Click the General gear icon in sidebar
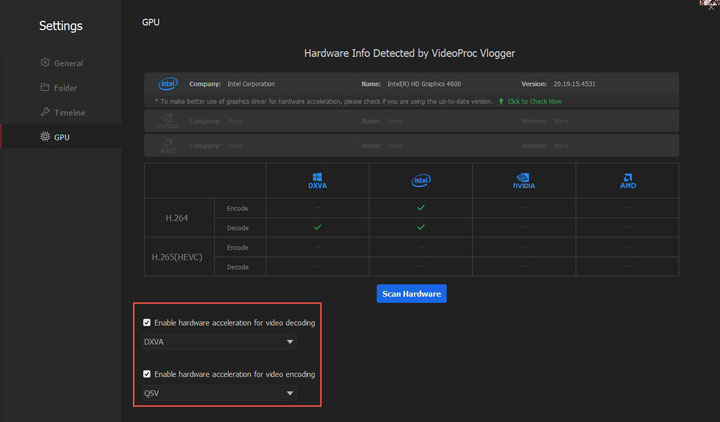Viewport: 720px width, 422px height. 44,63
